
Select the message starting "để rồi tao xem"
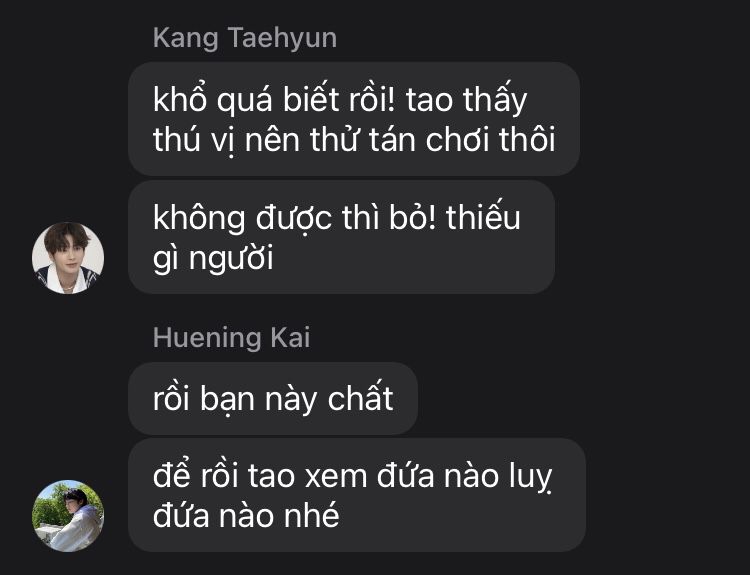(357, 495)
